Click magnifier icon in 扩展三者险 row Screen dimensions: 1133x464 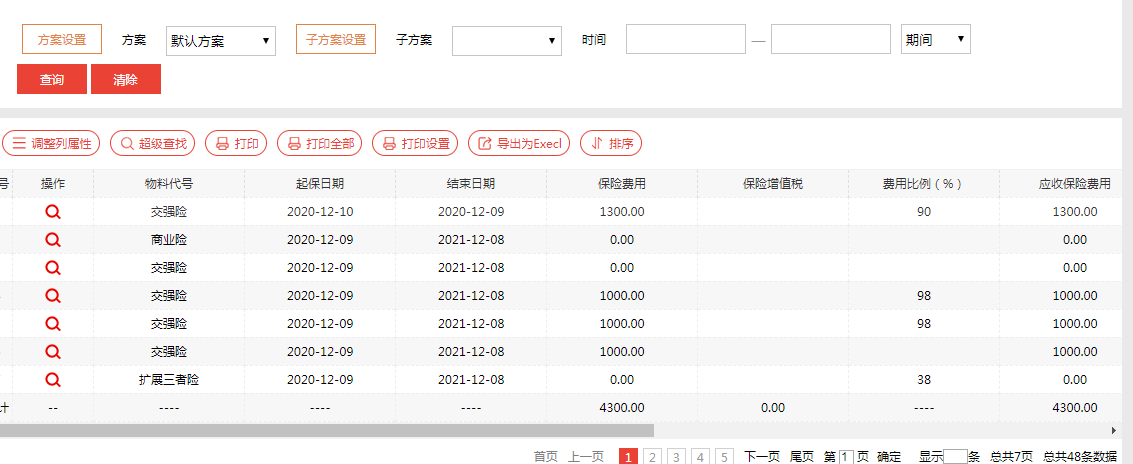(x=53, y=379)
